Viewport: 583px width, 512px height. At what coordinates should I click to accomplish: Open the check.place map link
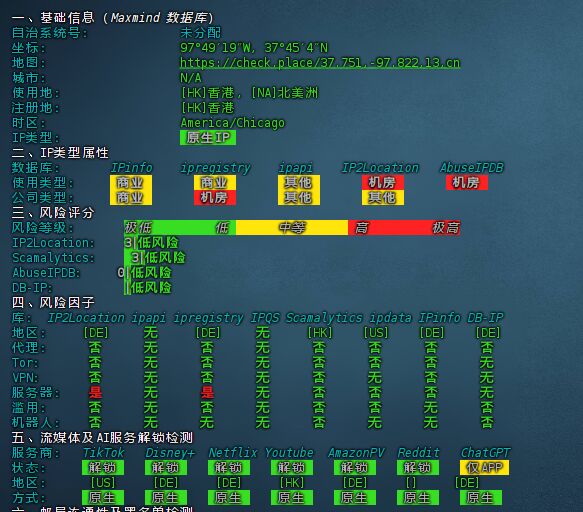320,63
